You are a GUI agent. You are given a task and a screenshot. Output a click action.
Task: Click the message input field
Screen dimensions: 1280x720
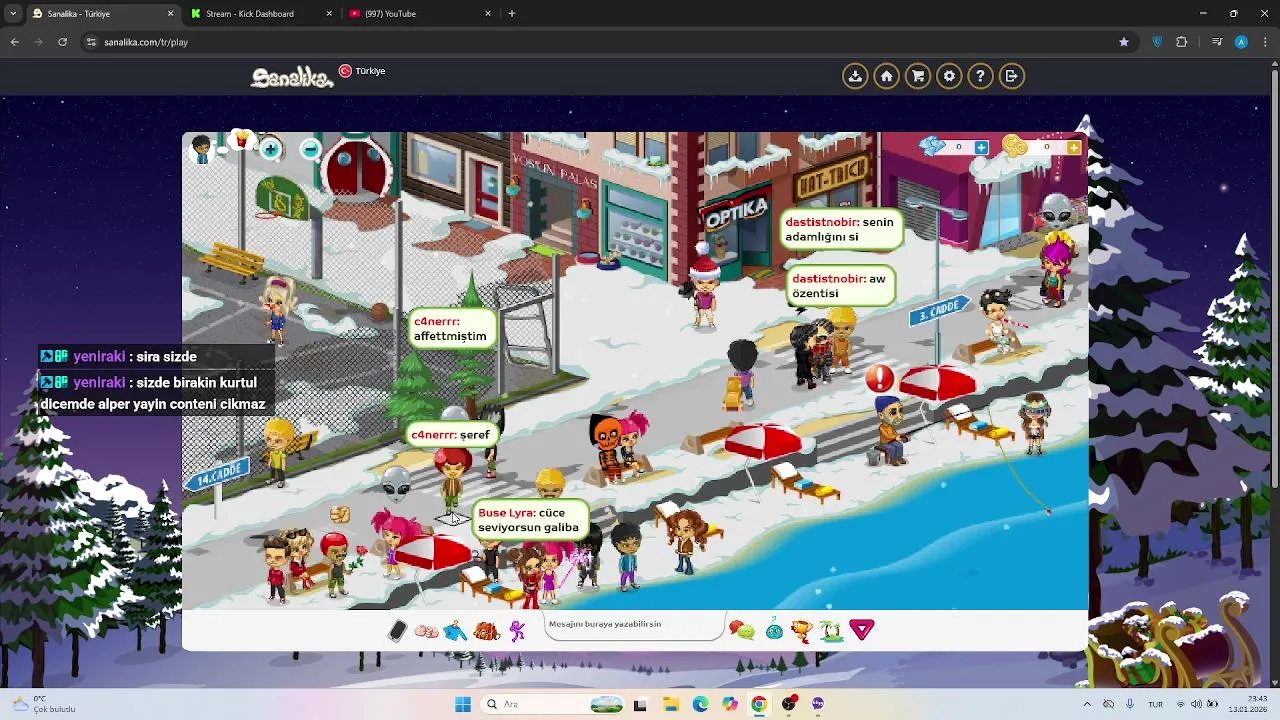635,627
